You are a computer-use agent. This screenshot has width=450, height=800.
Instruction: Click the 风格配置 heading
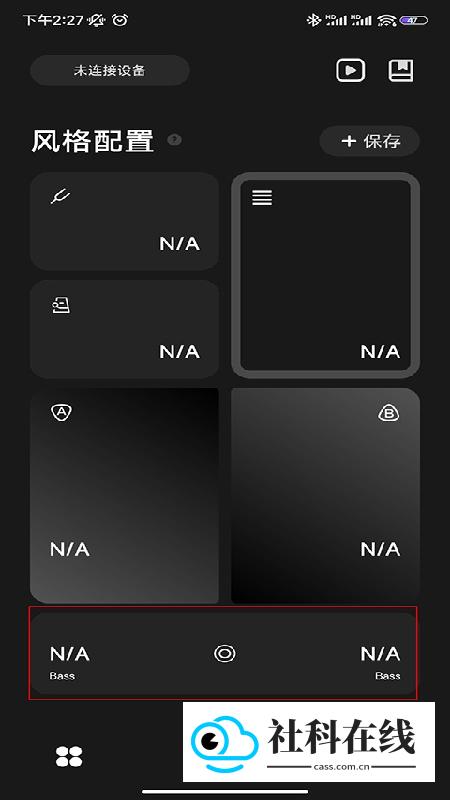tap(92, 141)
